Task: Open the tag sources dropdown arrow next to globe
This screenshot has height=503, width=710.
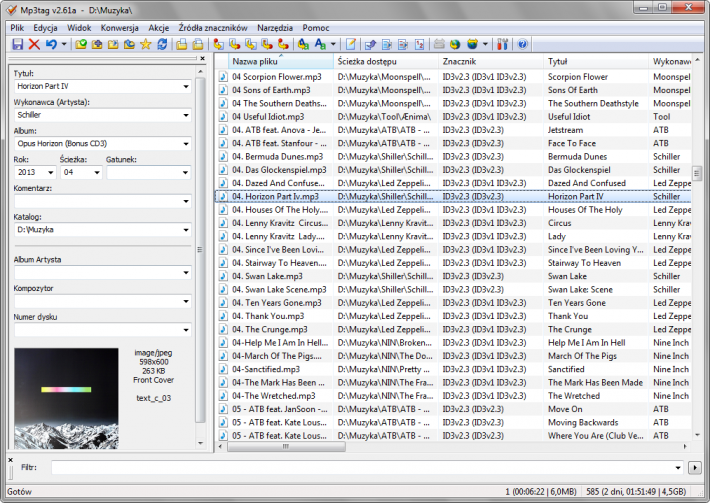Action: pyautogui.click(x=485, y=44)
